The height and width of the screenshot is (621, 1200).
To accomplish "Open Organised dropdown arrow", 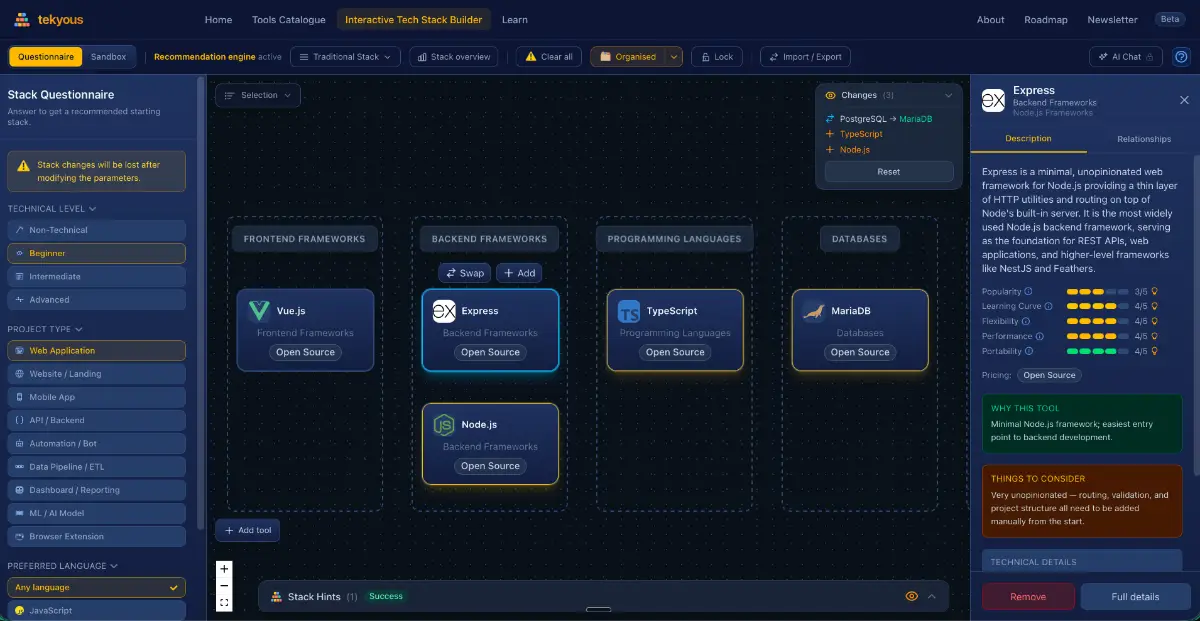I will click(x=674, y=57).
